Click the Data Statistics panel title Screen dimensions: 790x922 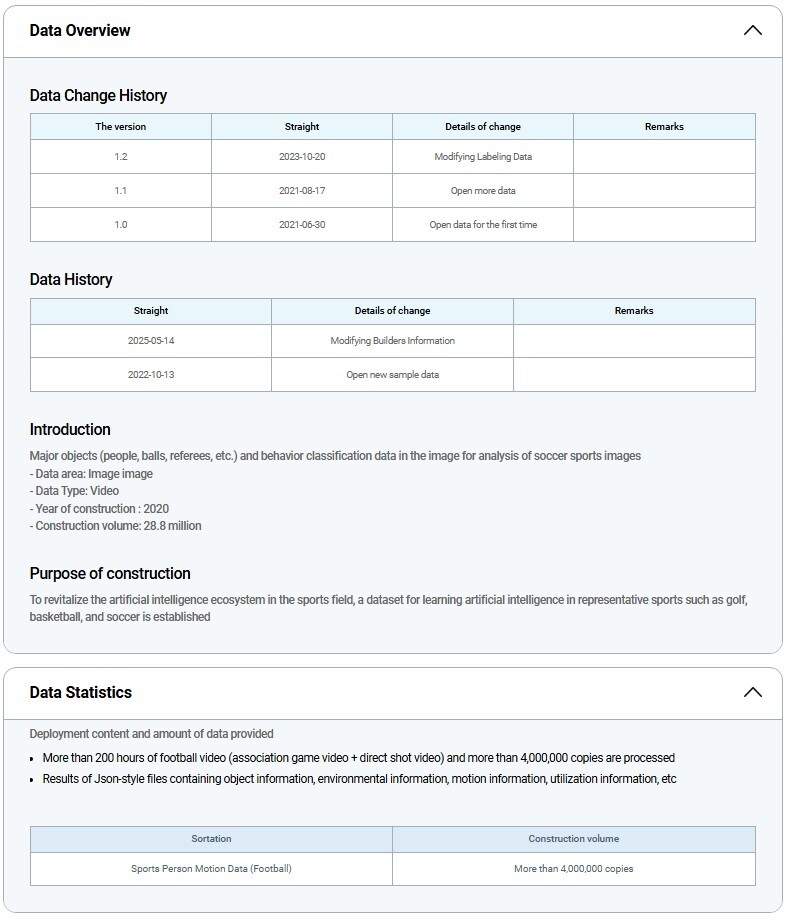tap(81, 693)
